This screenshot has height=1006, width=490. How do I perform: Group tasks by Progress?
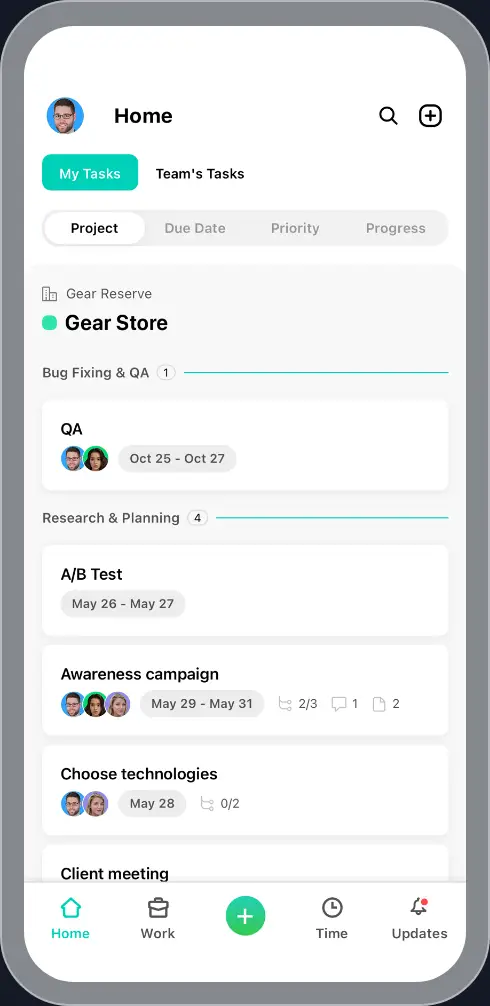(x=396, y=228)
